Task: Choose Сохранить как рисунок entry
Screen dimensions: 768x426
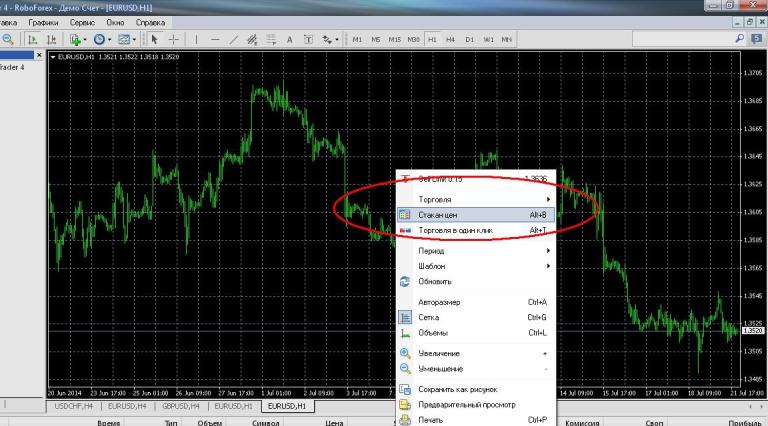Action: (476, 390)
